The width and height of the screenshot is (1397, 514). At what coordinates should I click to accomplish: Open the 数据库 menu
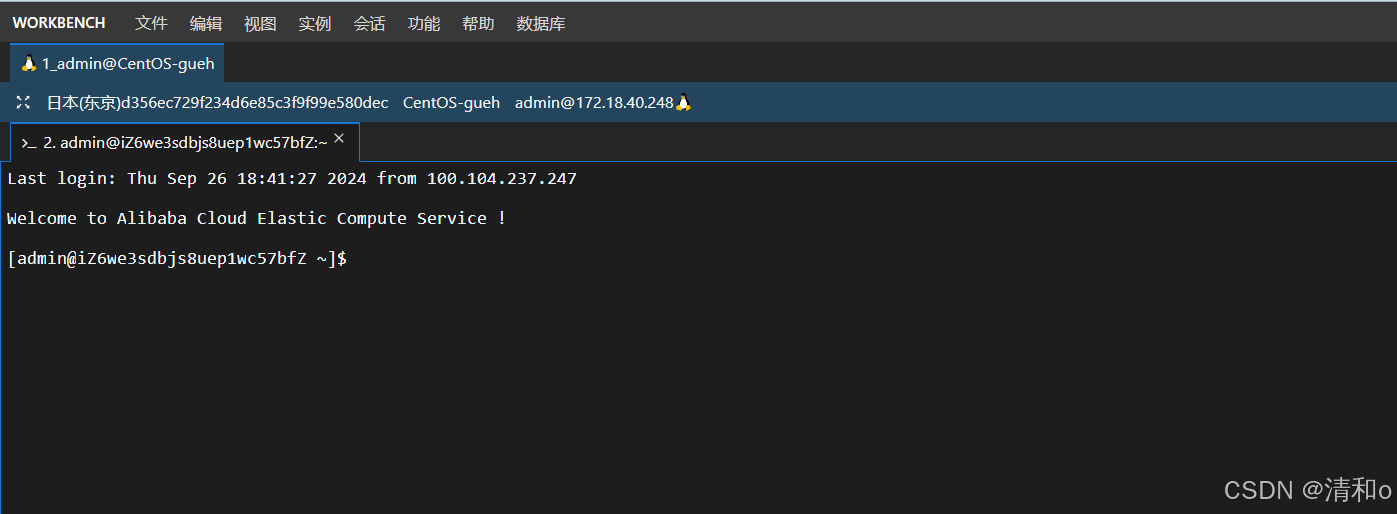[541, 23]
